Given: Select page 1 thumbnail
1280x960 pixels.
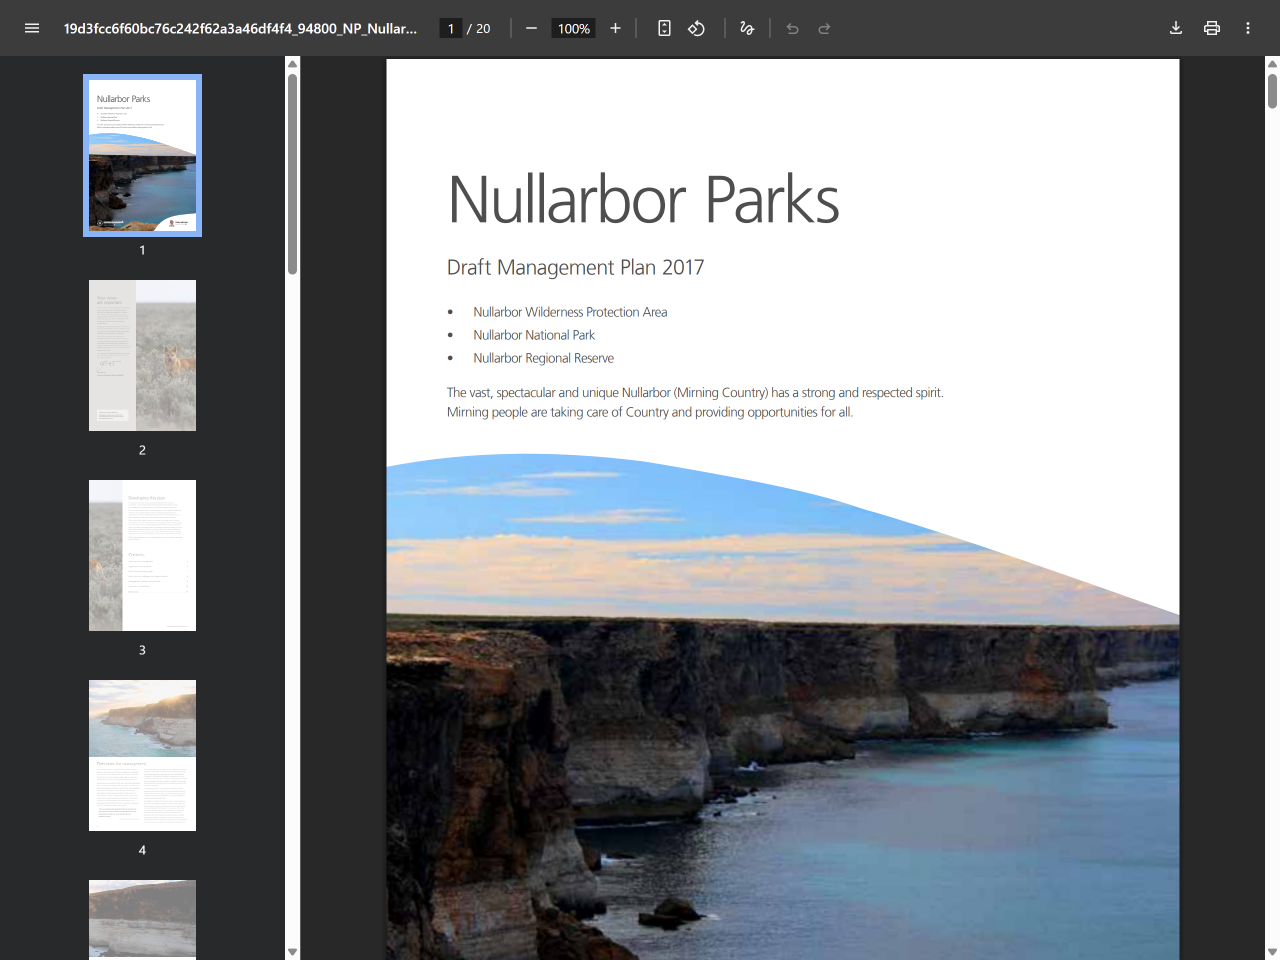Looking at the screenshot, I should [x=142, y=155].
